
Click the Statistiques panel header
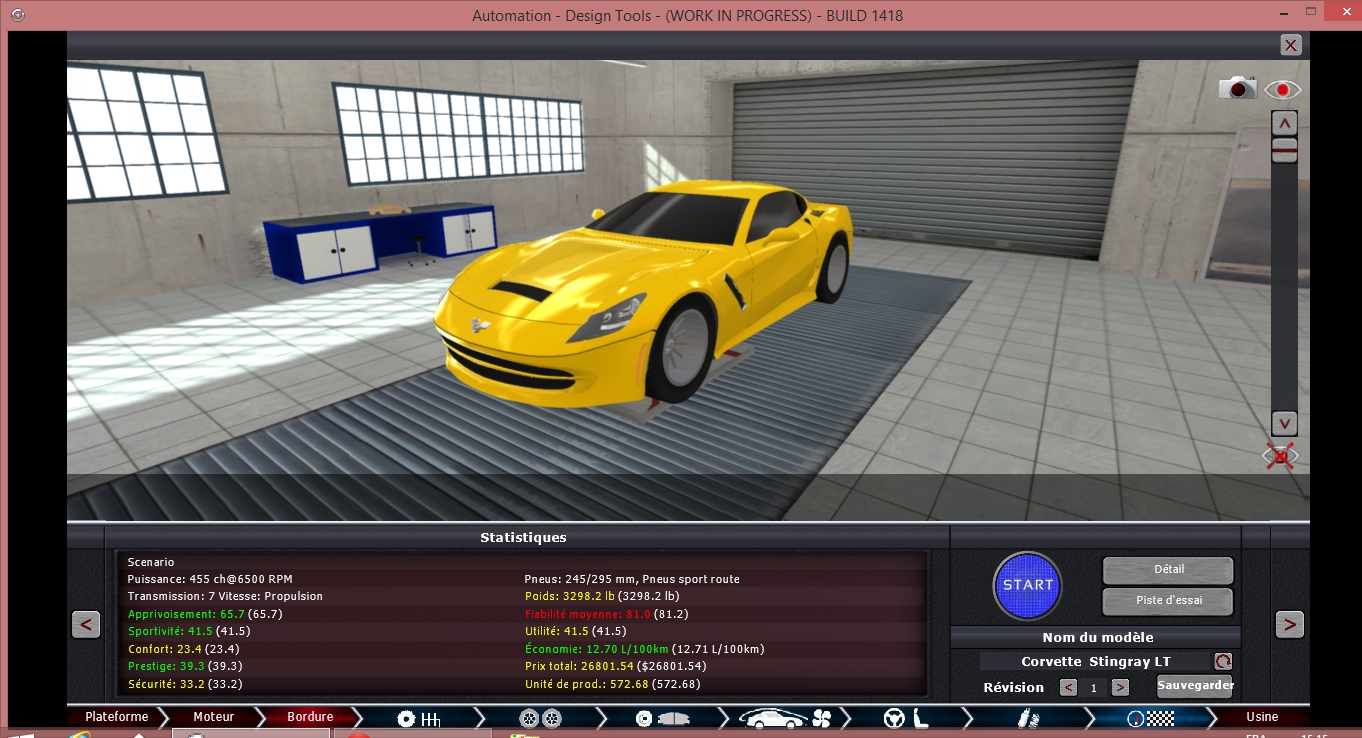(x=523, y=538)
